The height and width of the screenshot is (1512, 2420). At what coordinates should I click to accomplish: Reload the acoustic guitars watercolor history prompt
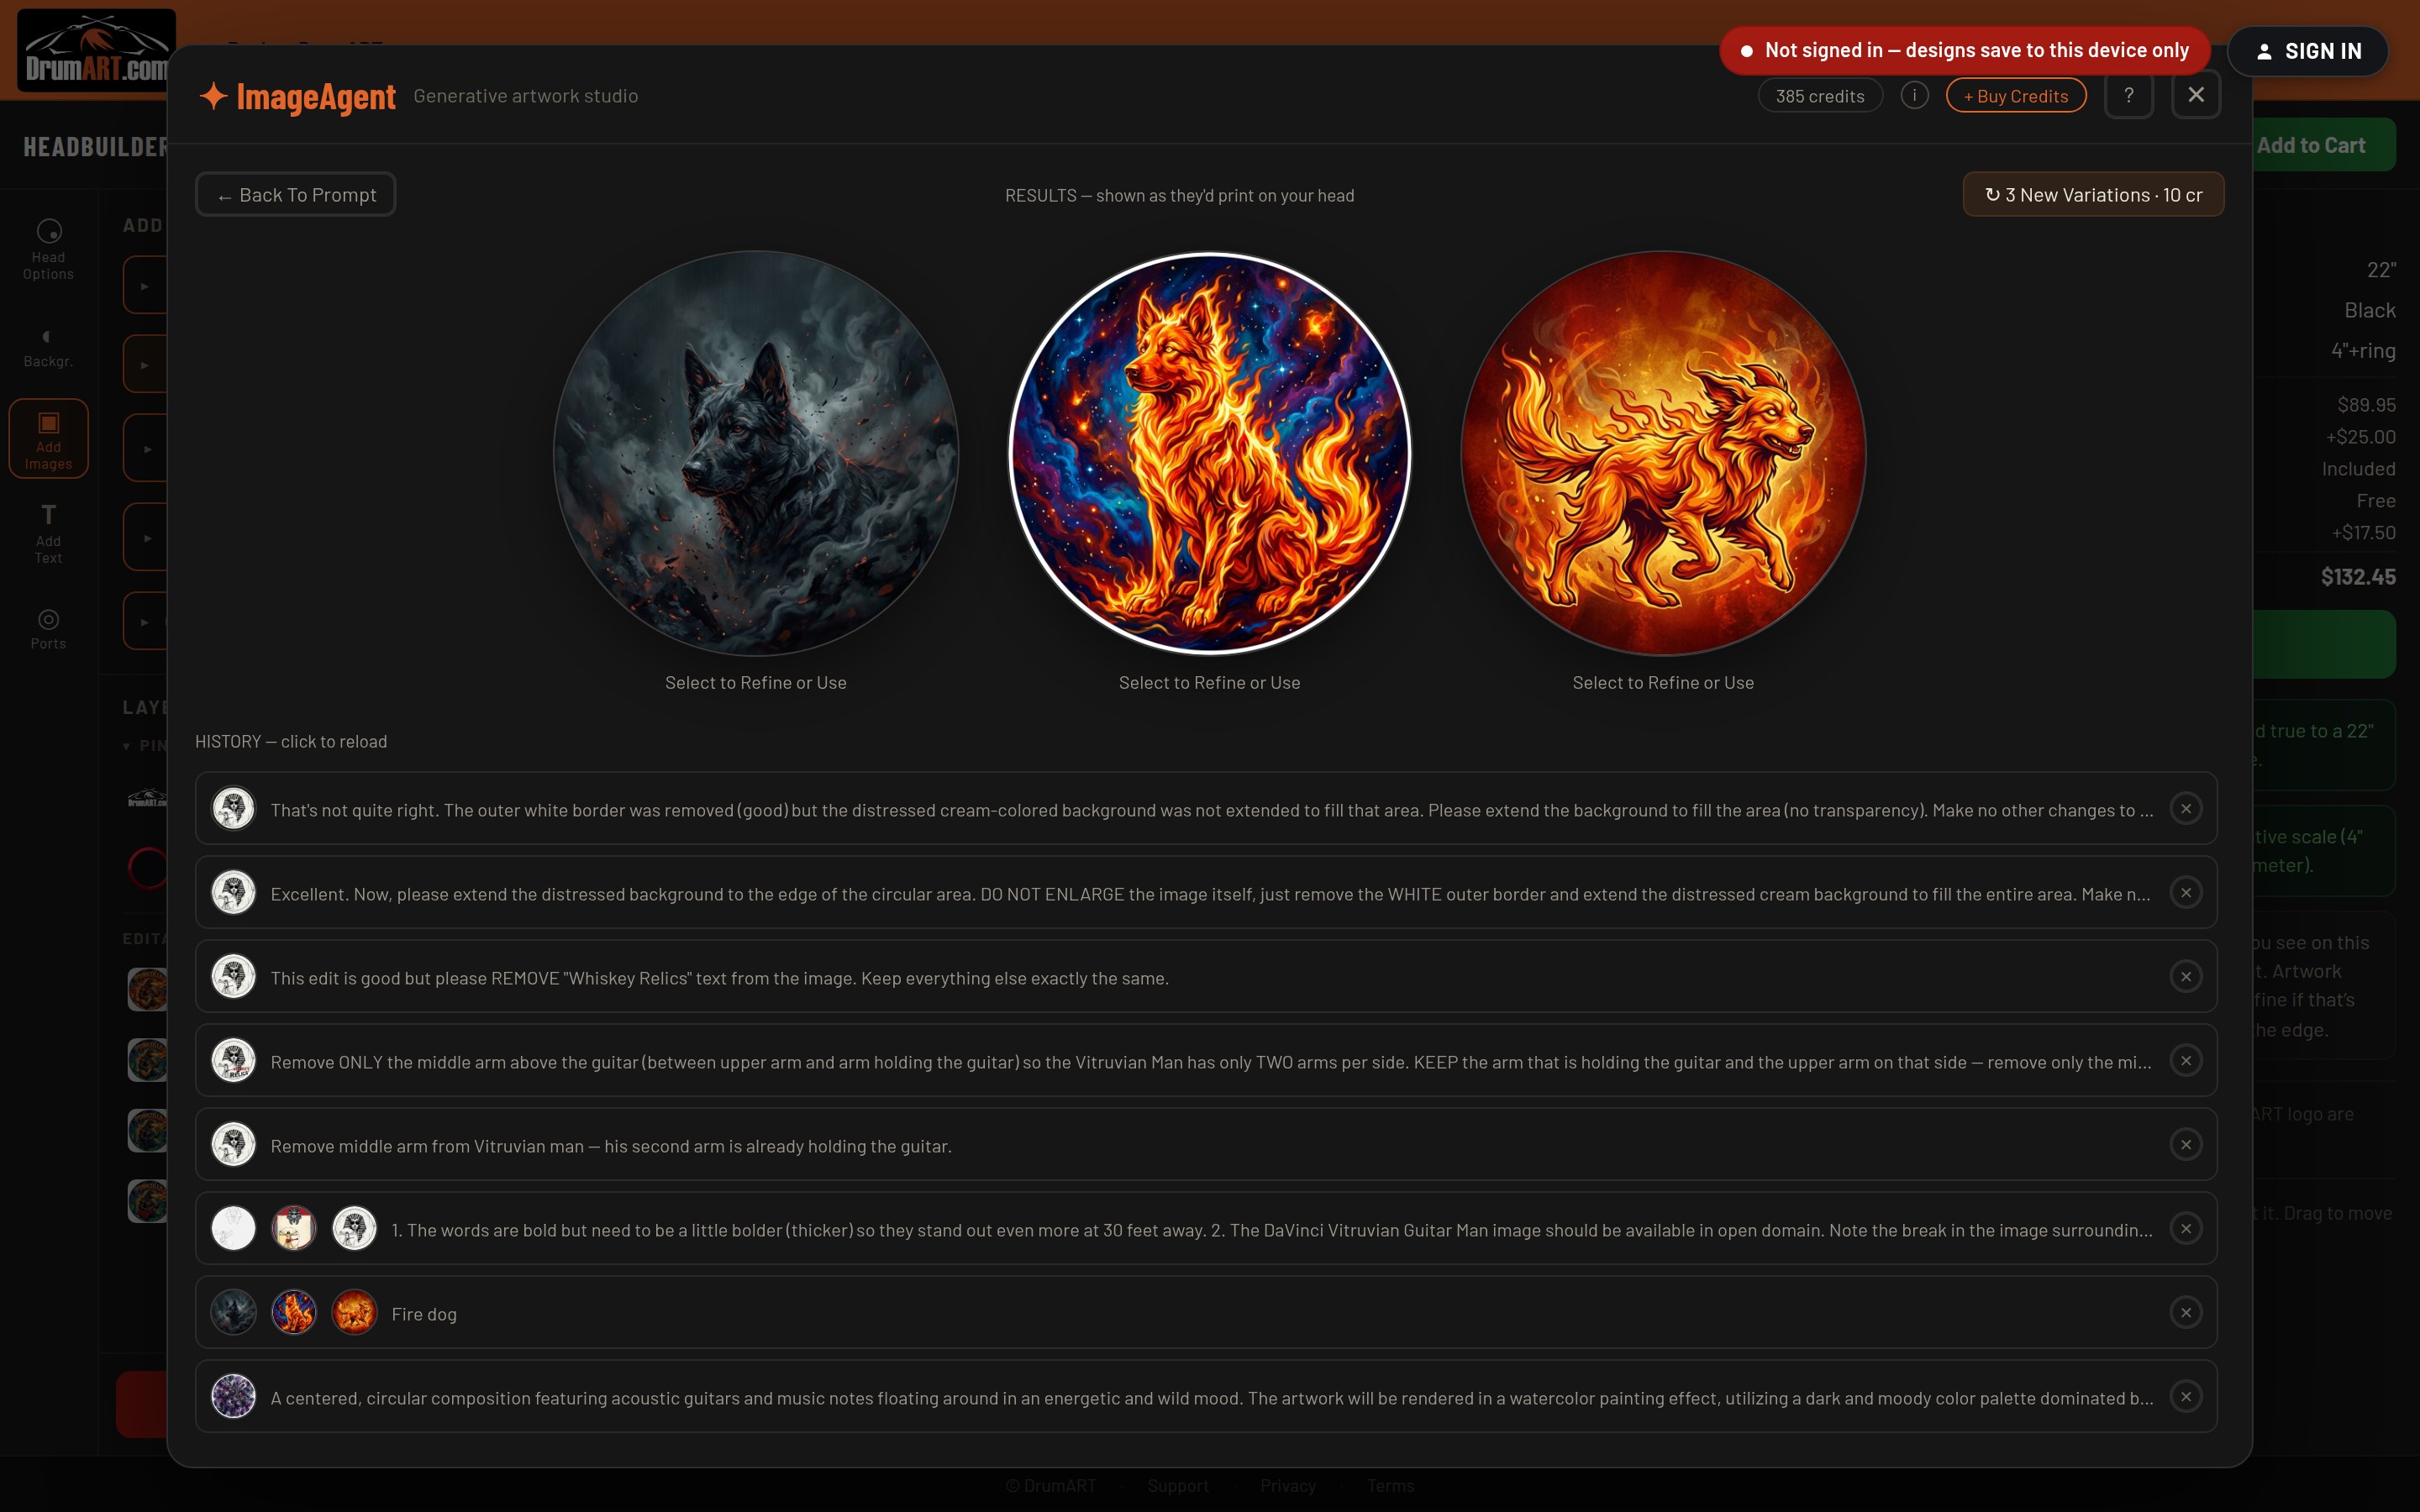[1206, 1397]
